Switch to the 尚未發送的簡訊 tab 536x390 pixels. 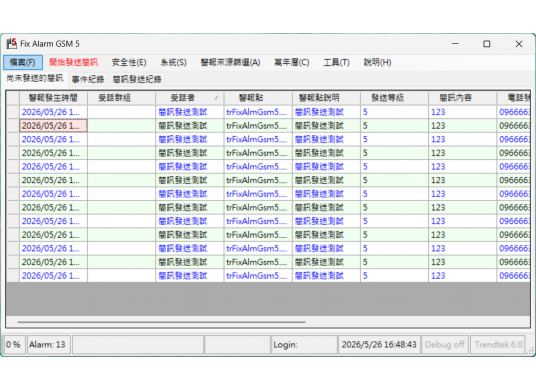(35, 78)
